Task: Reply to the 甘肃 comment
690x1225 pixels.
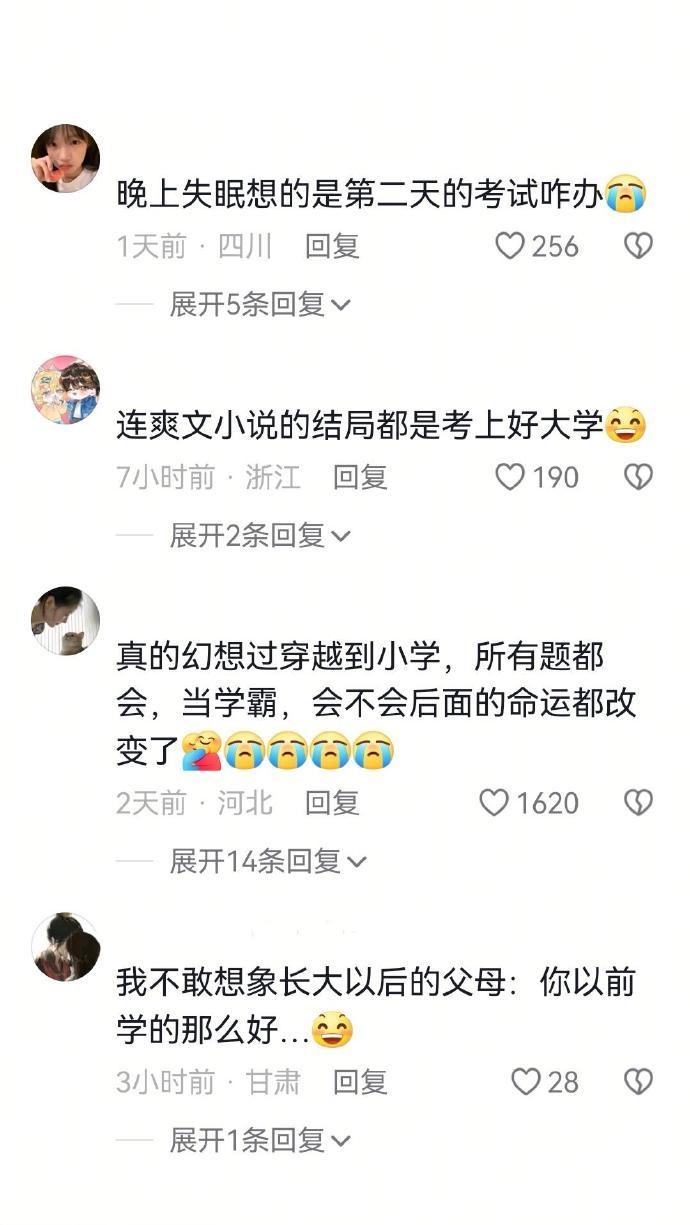Action: tap(360, 1081)
